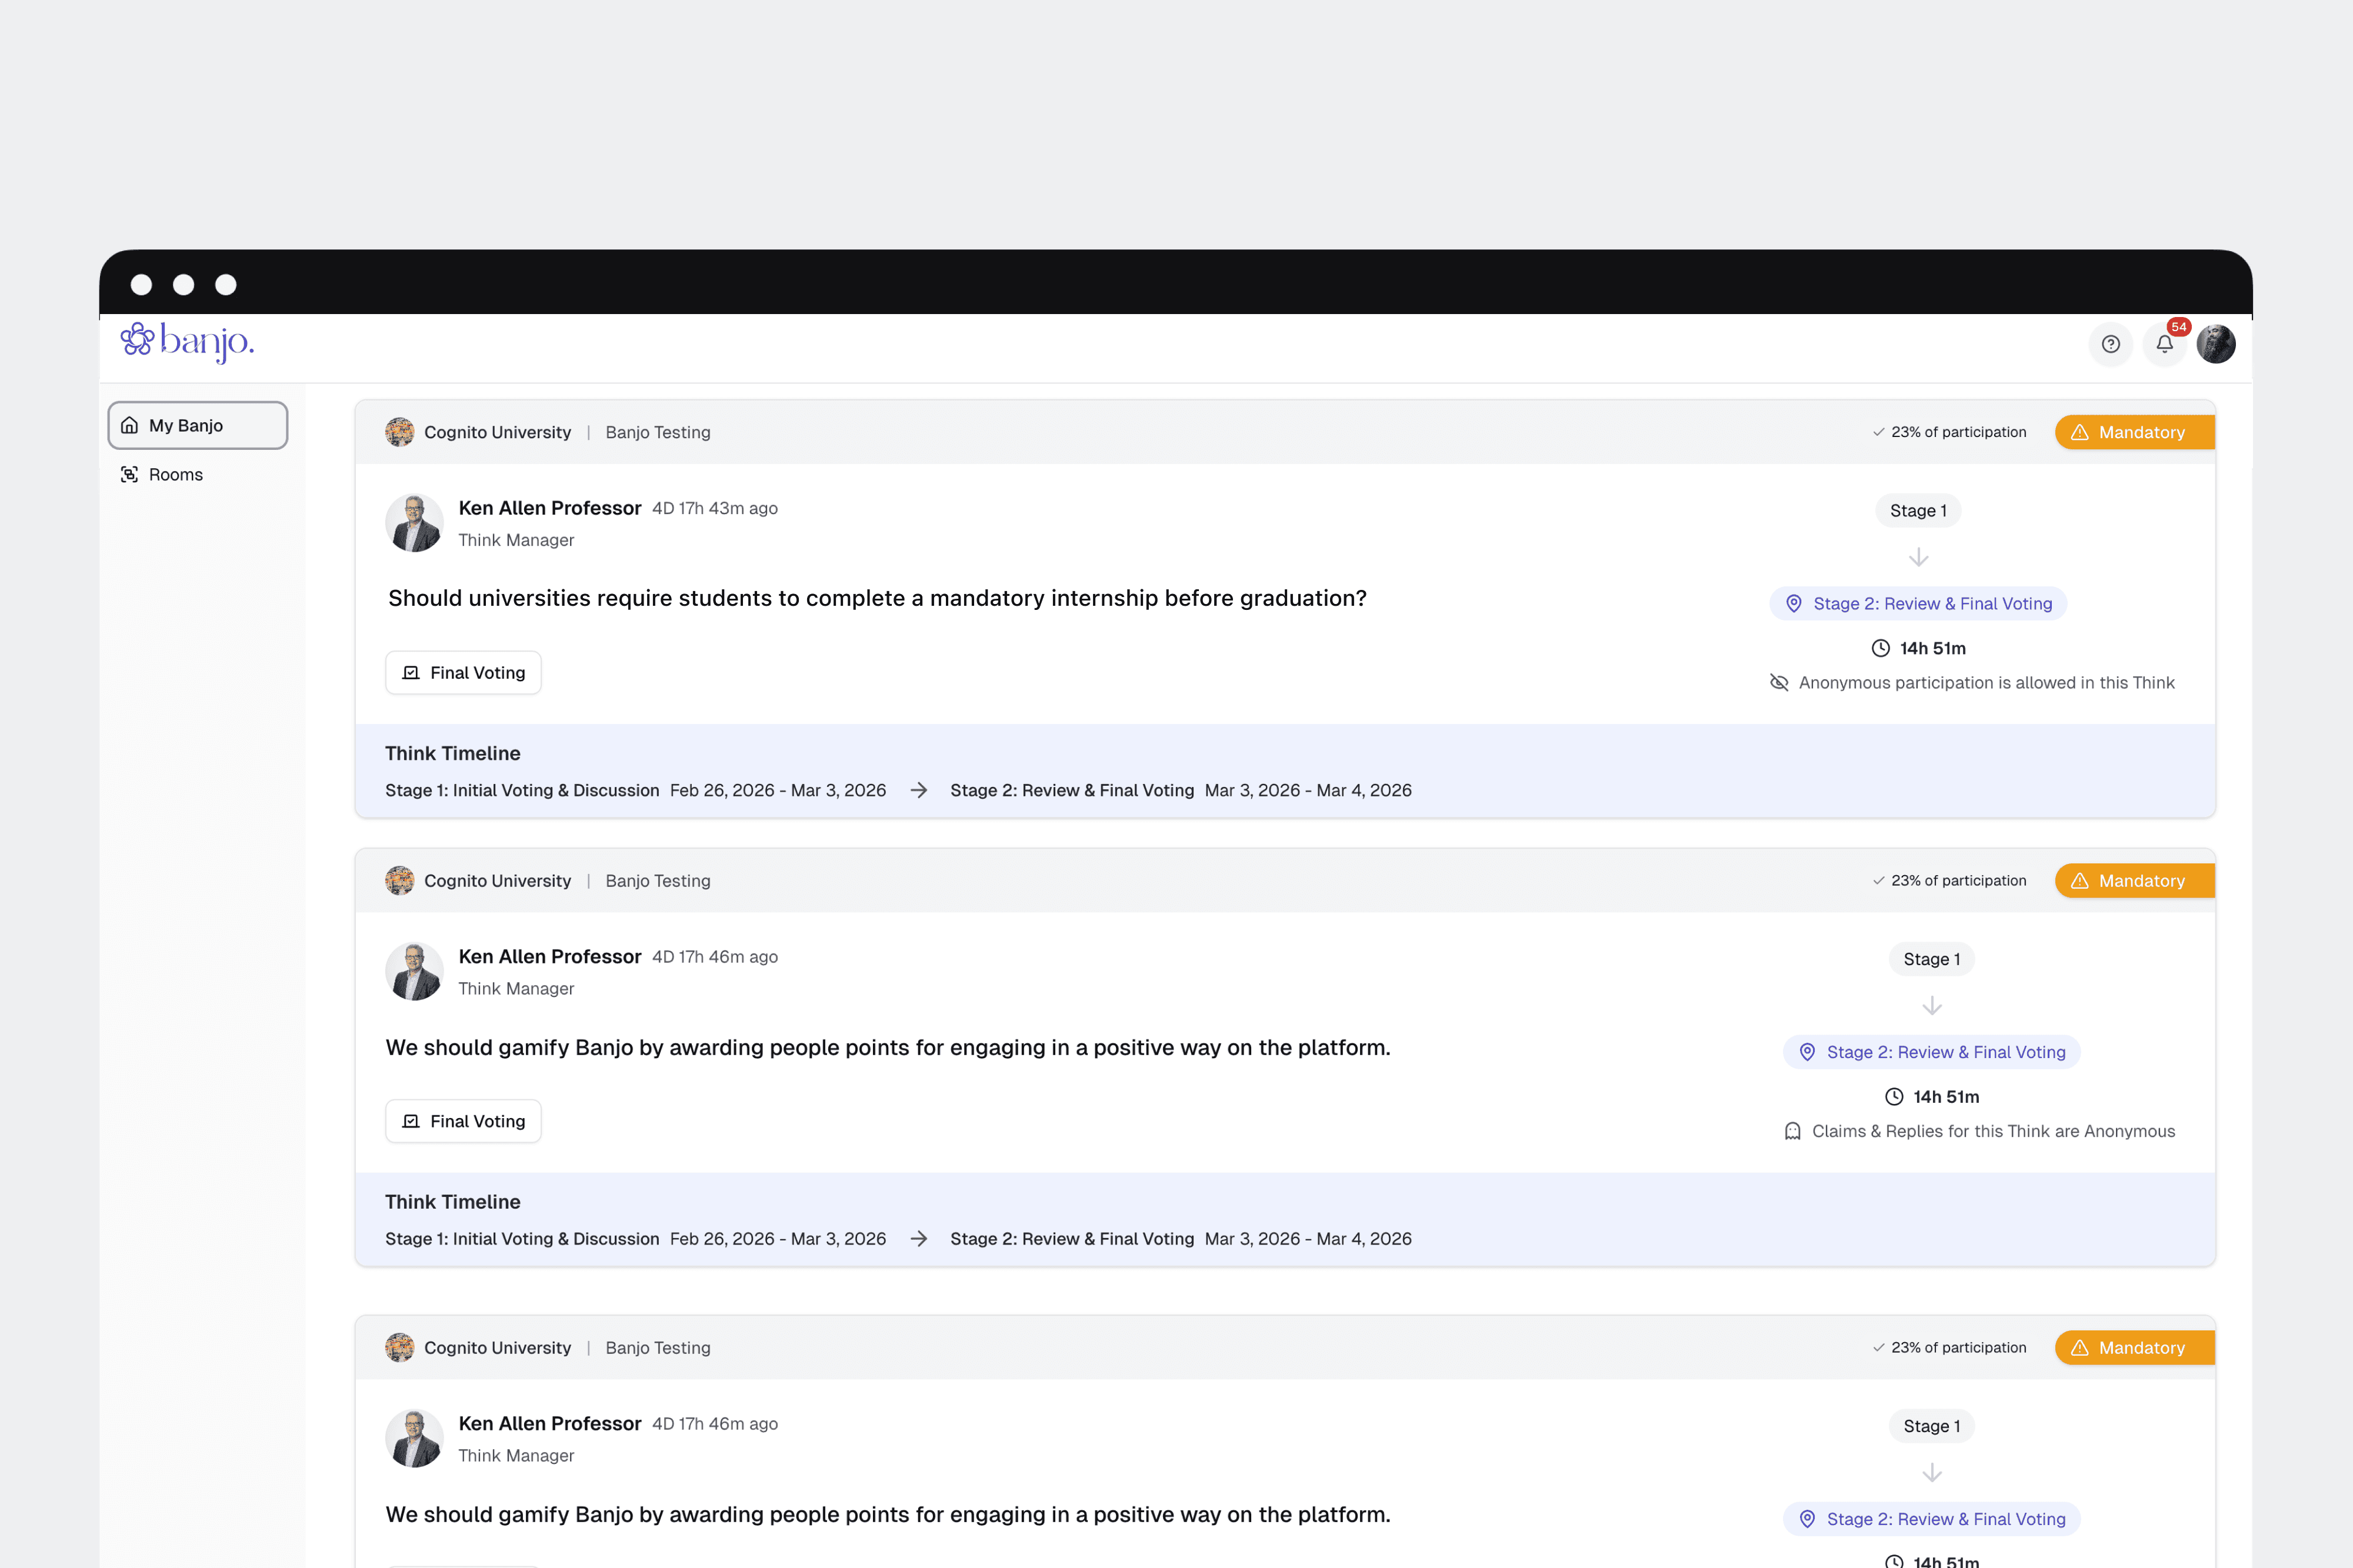Click the user profile avatar

(2216, 344)
